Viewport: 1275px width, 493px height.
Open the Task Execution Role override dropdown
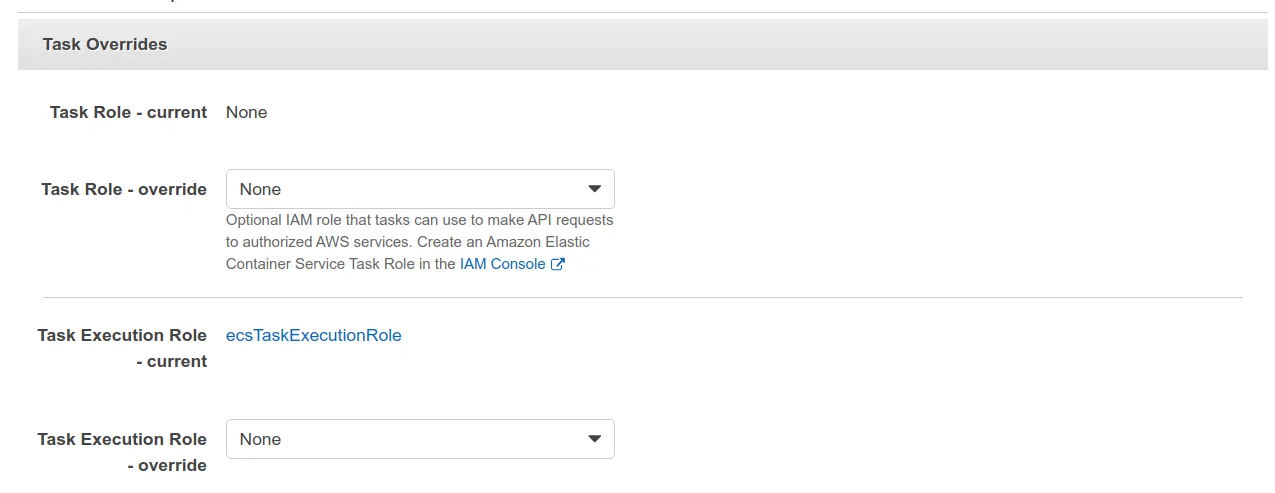[x=420, y=439]
